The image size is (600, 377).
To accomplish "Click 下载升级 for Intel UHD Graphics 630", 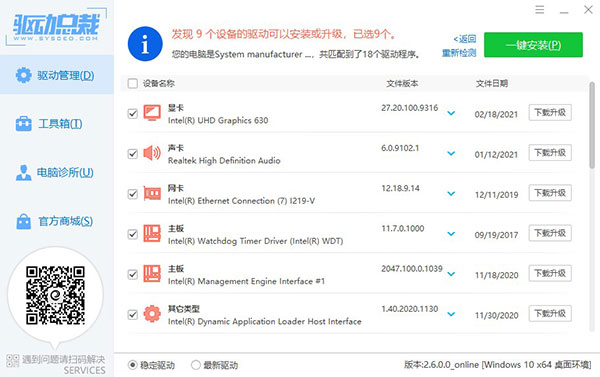I will 550,113.
